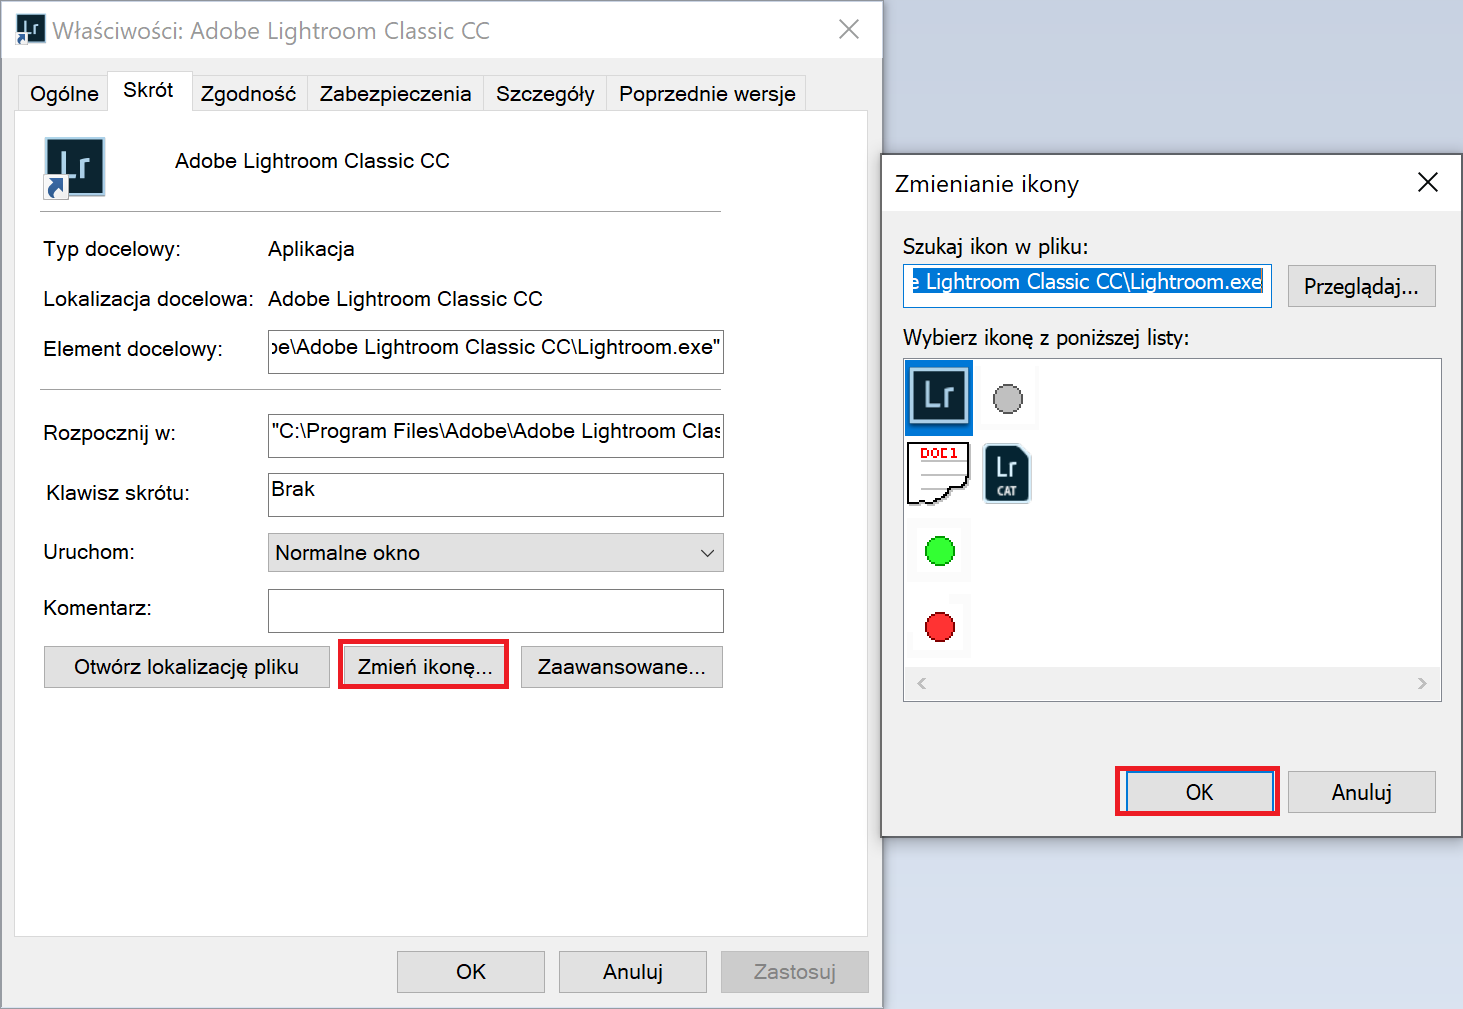The image size is (1463, 1009).
Task: Select the red circle icon
Action: point(940,627)
